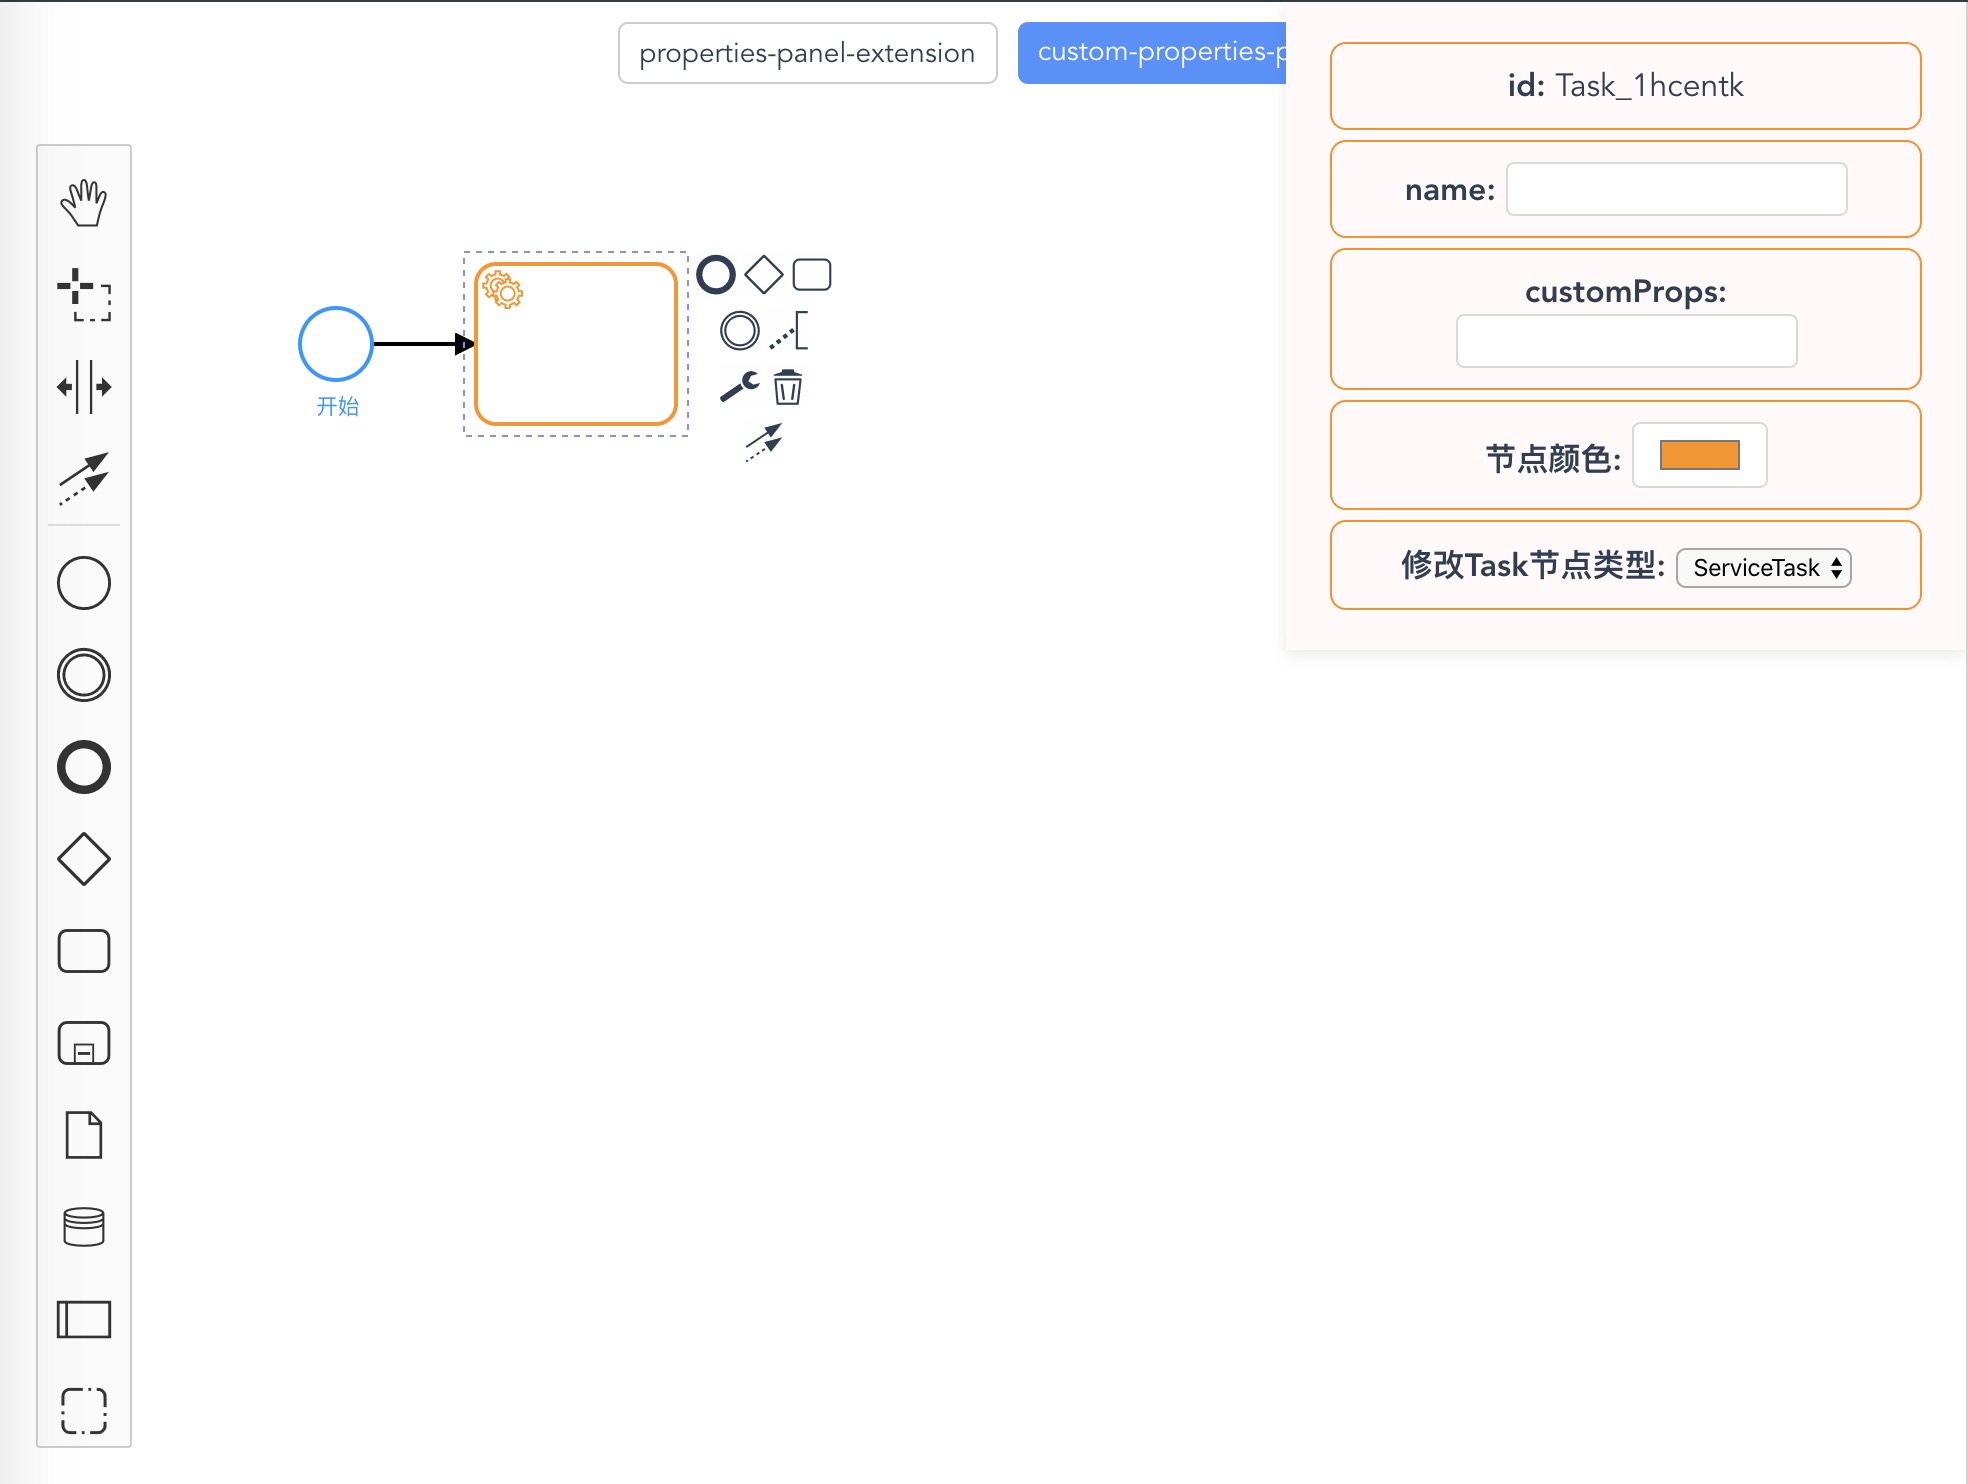The height and width of the screenshot is (1484, 1968).
Task: Create a gateway from palette
Action: [84, 859]
